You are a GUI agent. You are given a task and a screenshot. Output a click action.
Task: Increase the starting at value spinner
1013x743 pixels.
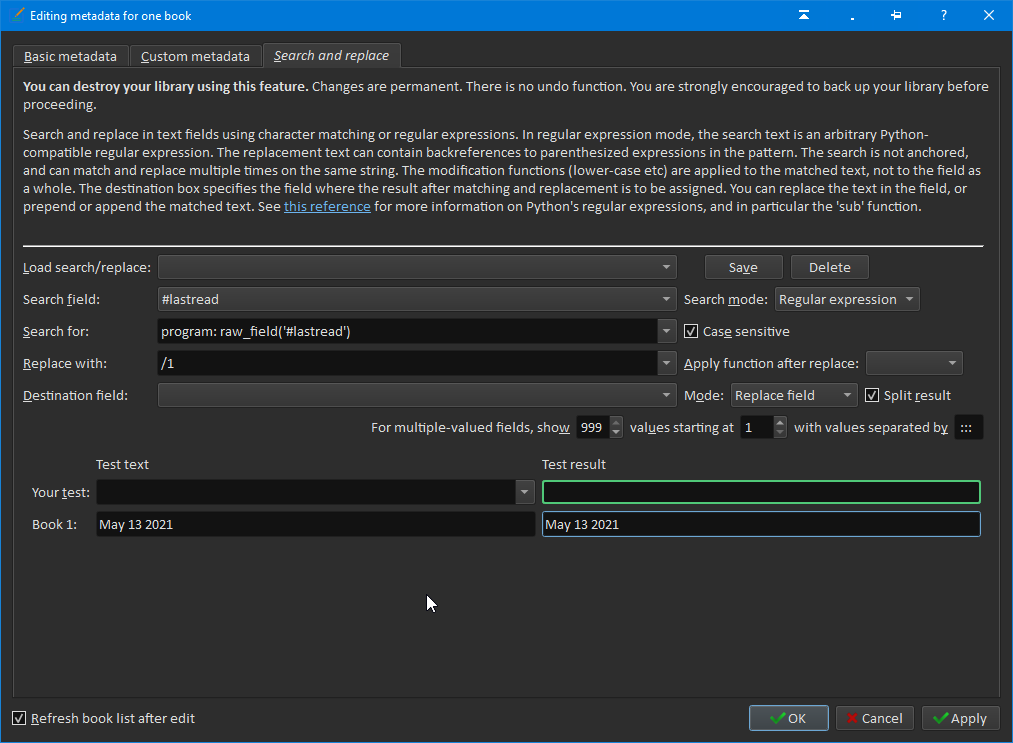point(780,422)
